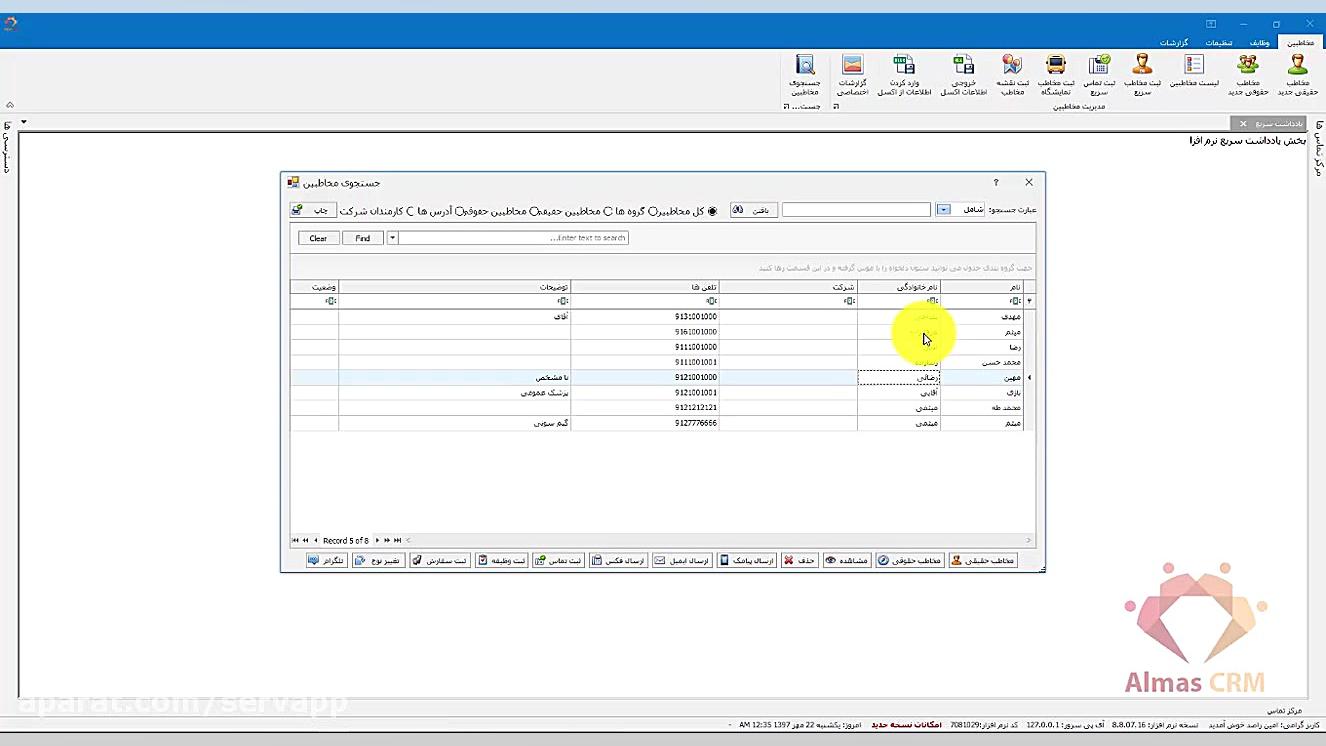Screen dimensions: 1326x746
Task: Switch to the گزارشات ribbon tab
Action: coord(1174,43)
